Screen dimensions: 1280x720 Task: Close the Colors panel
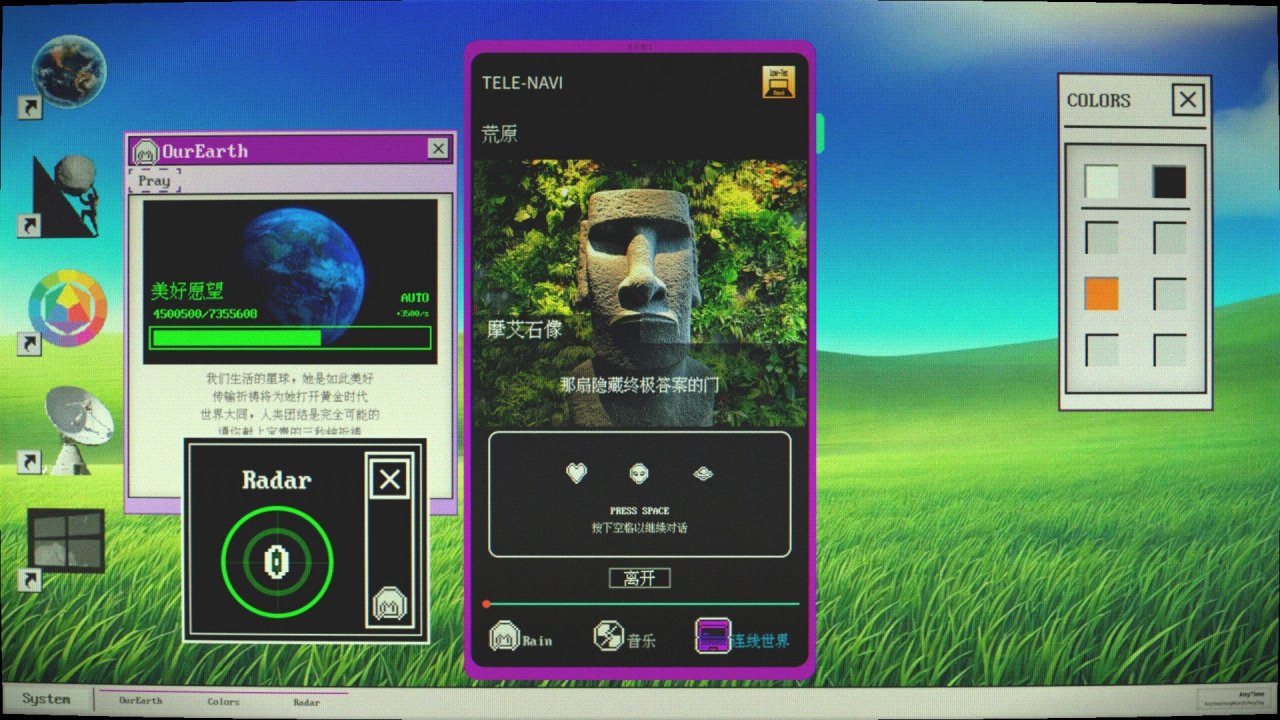(x=1187, y=100)
